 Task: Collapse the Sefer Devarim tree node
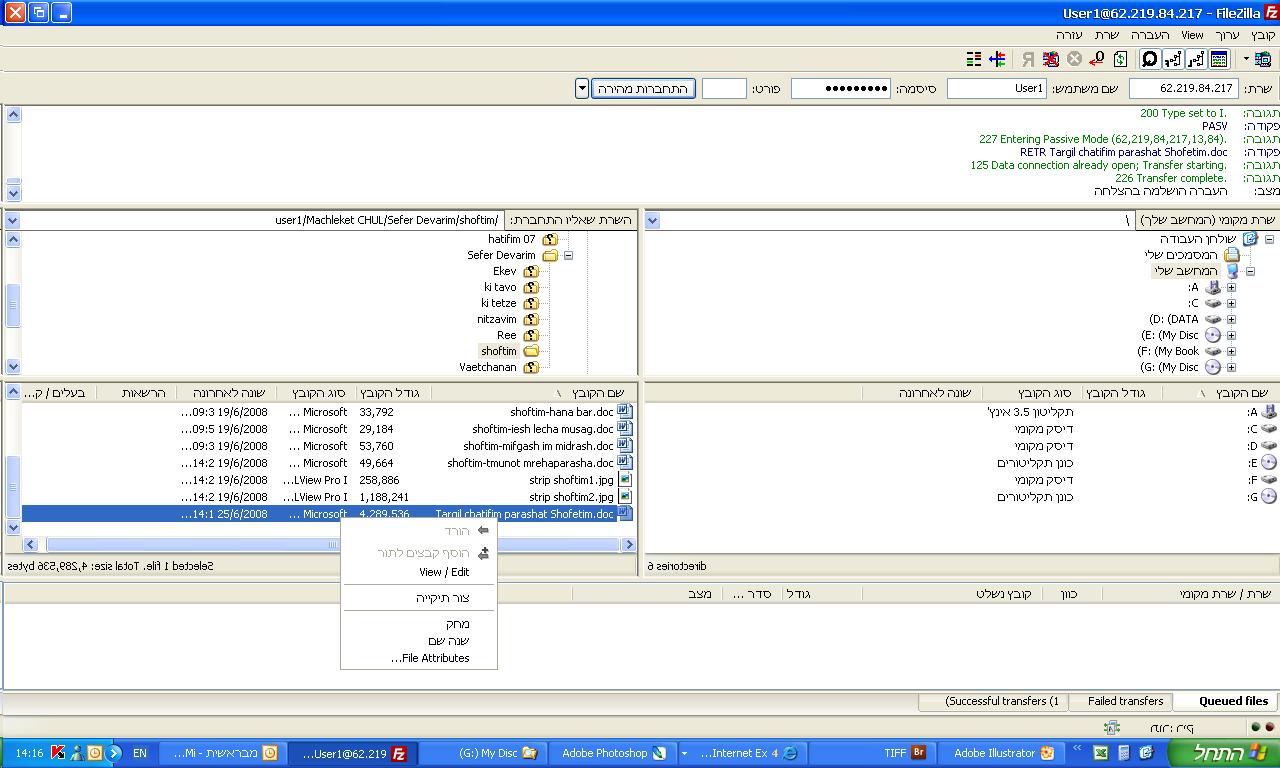coord(568,255)
